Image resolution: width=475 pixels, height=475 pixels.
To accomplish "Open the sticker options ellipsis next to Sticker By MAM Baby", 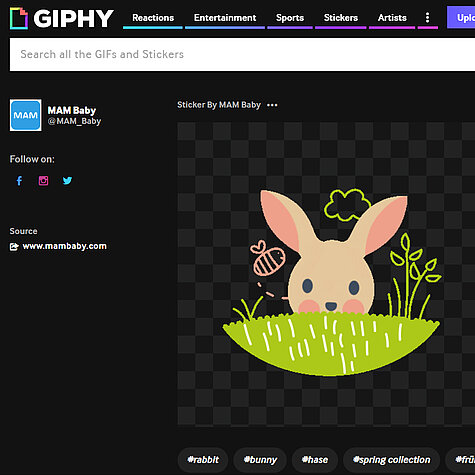I will coord(272,105).
